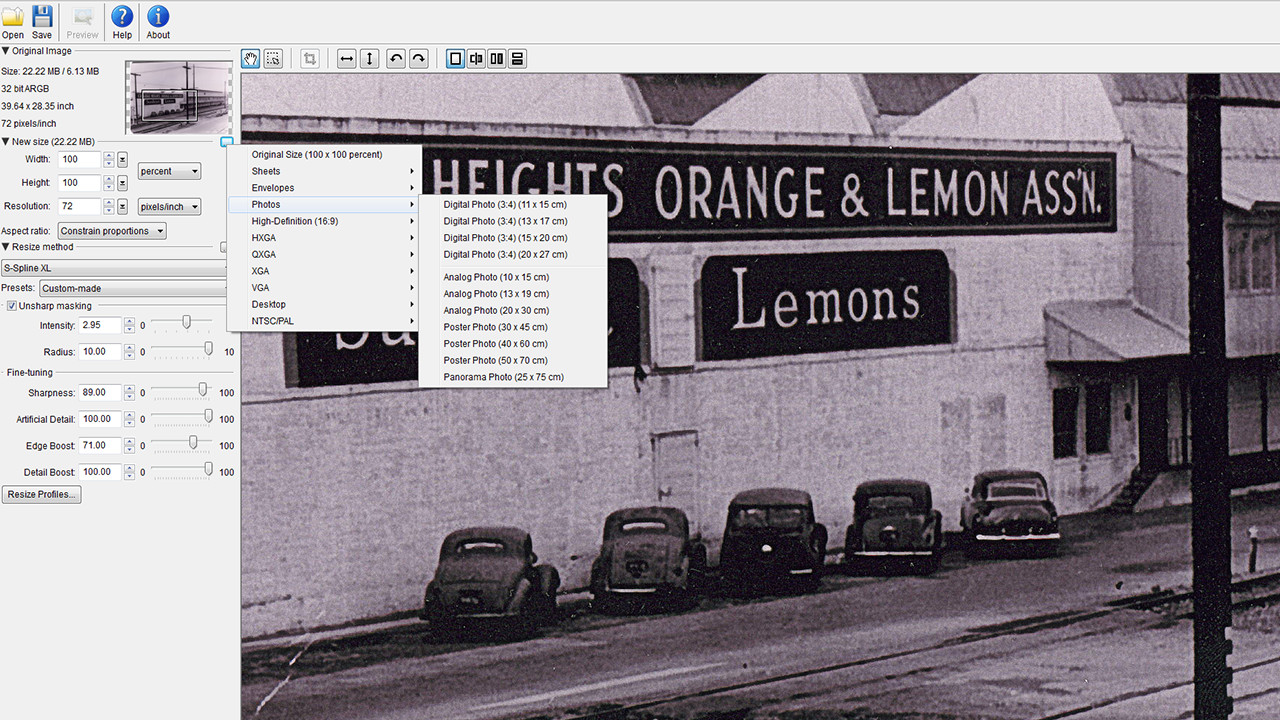Image resolution: width=1280 pixels, height=720 pixels.
Task: Open the percent units dropdown
Action: [x=169, y=171]
